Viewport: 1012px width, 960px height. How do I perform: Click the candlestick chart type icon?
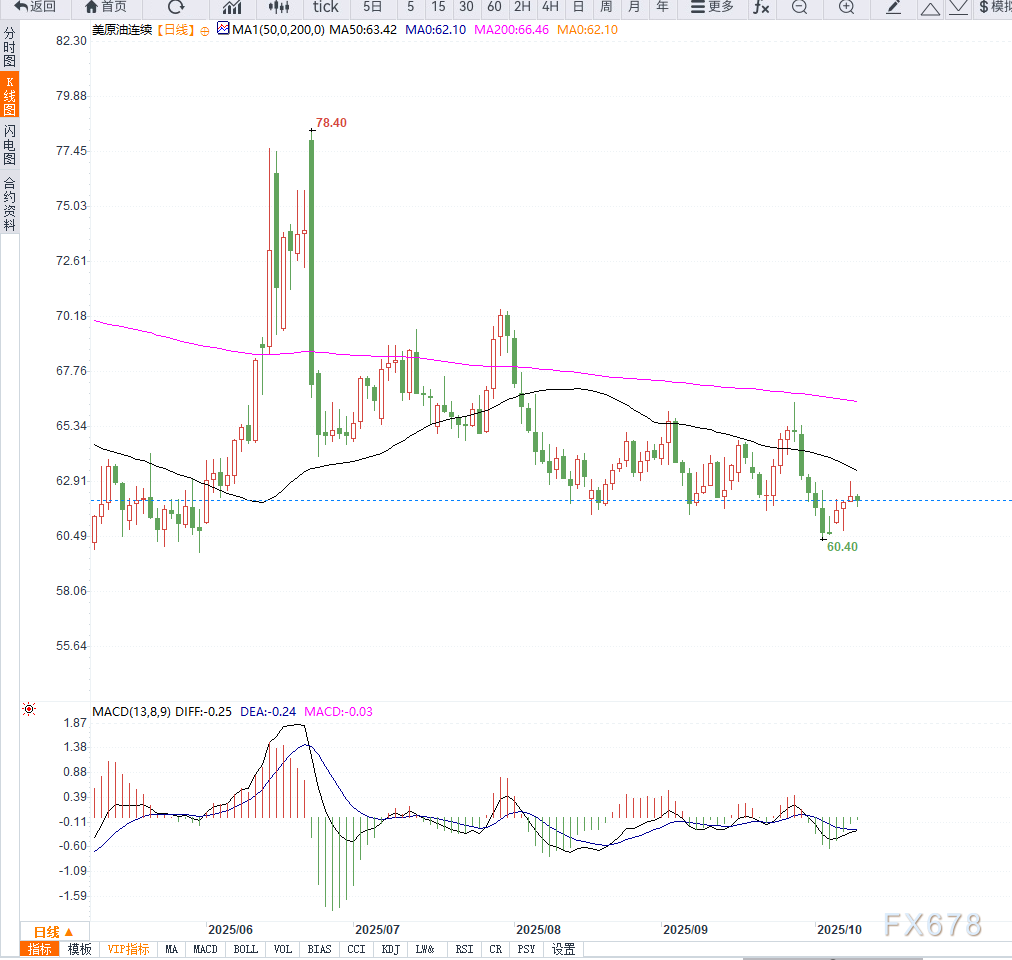278,7
